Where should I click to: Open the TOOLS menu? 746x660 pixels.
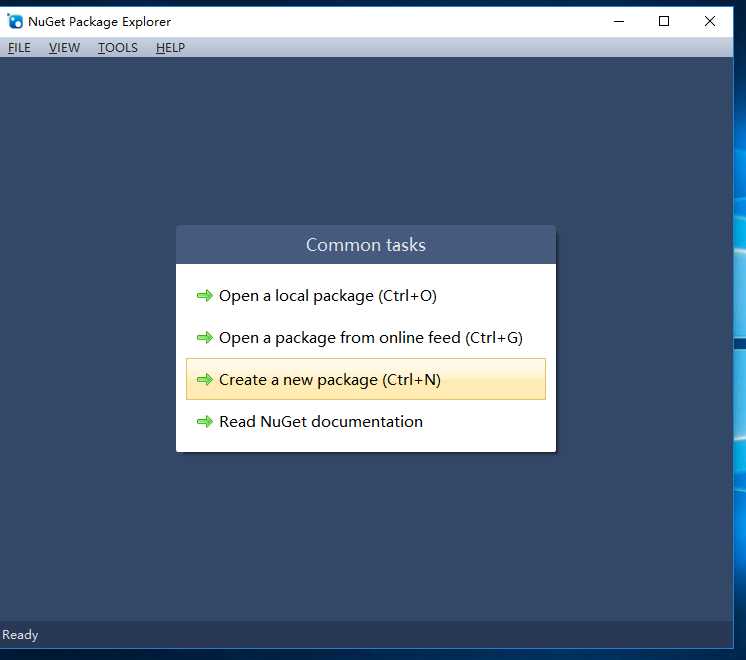(118, 48)
